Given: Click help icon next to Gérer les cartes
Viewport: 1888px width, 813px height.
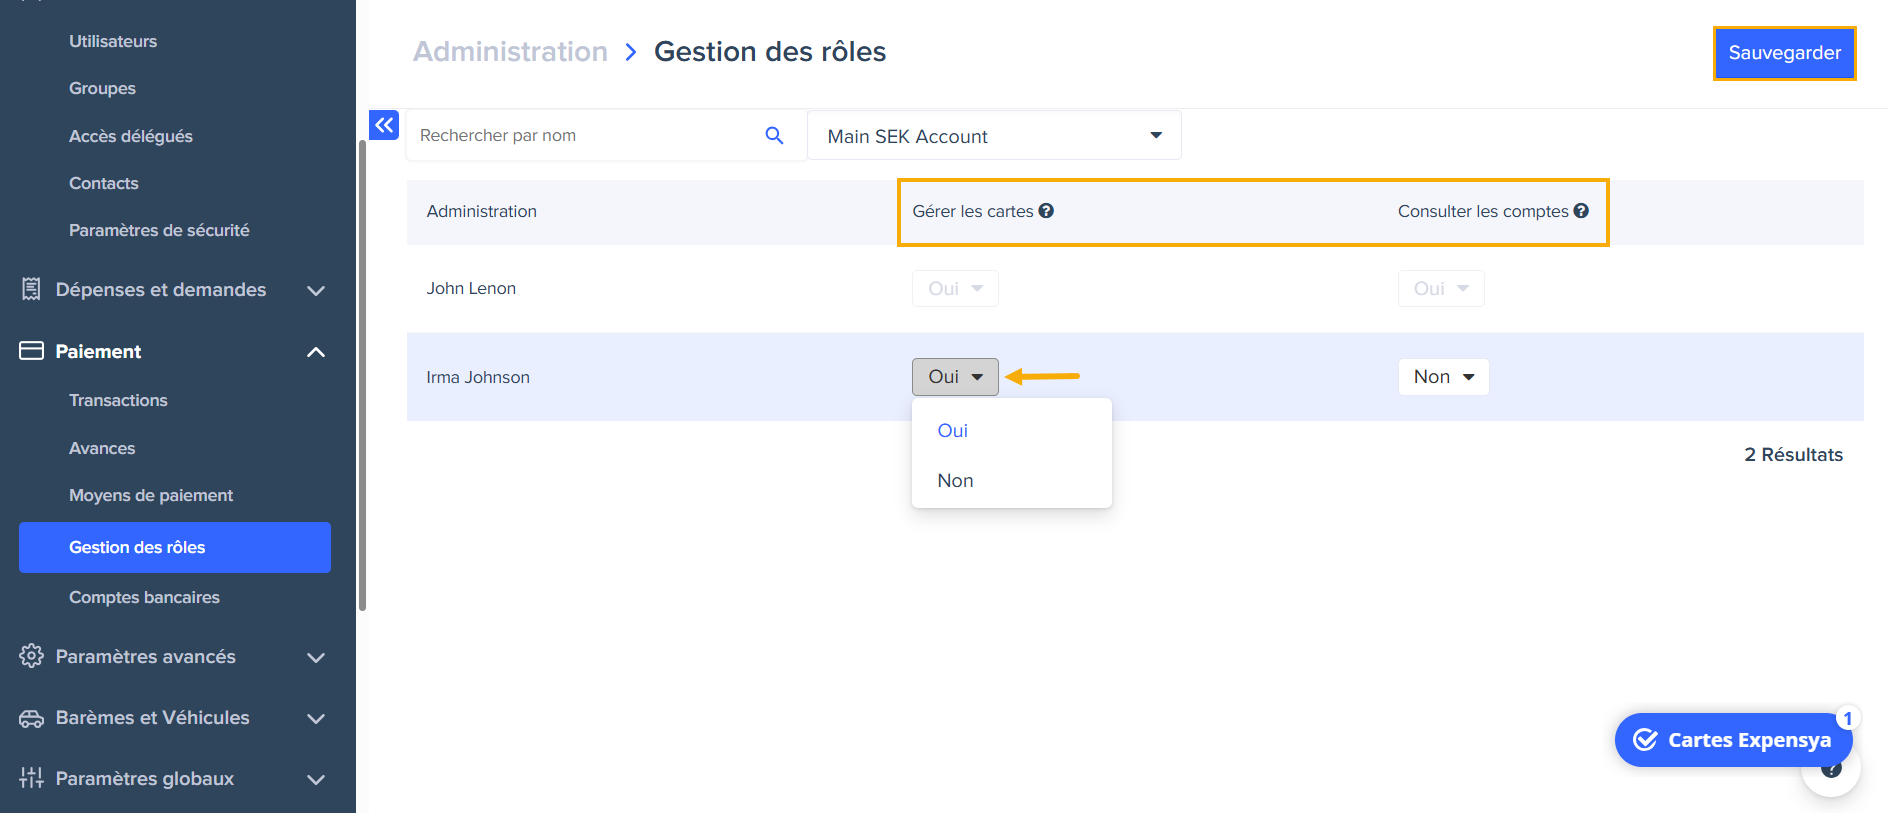Looking at the screenshot, I should click(x=1046, y=211).
